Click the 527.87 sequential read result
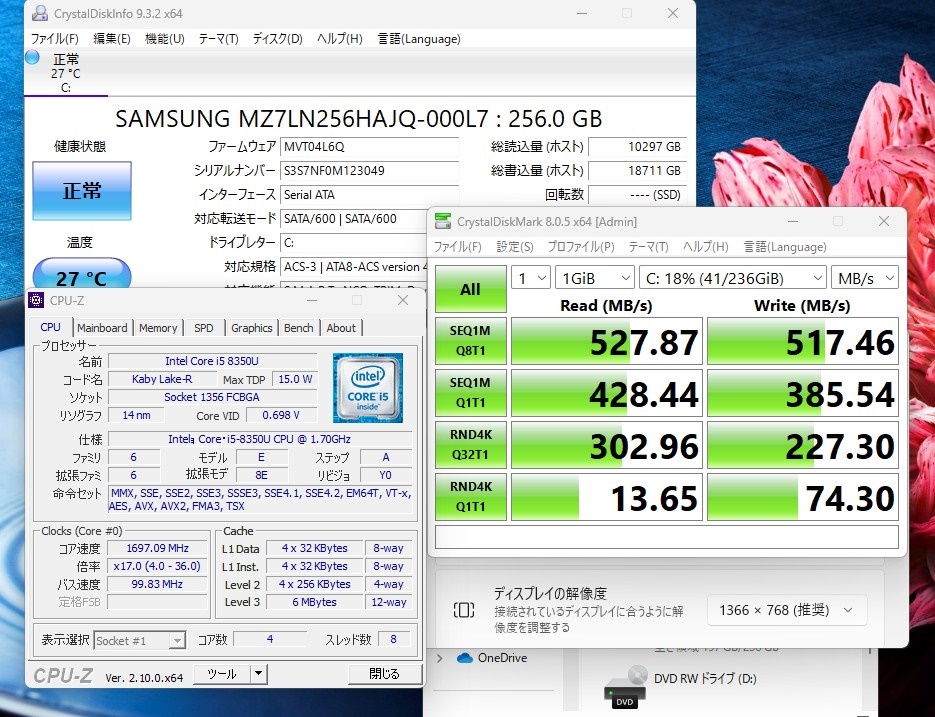Viewport: 935px width, 717px height. (x=606, y=341)
